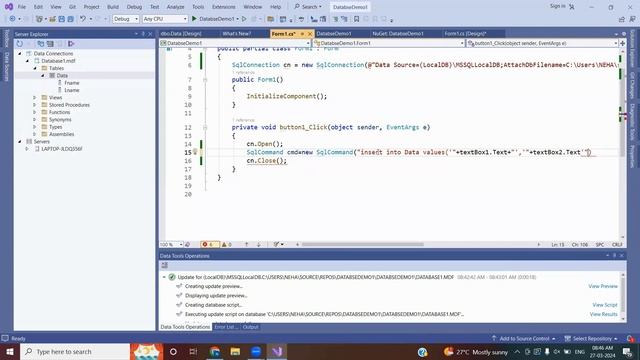The height and width of the screenshot is (360, 640).
Task: Open the Extensions menu
Action: coord(224,7)
